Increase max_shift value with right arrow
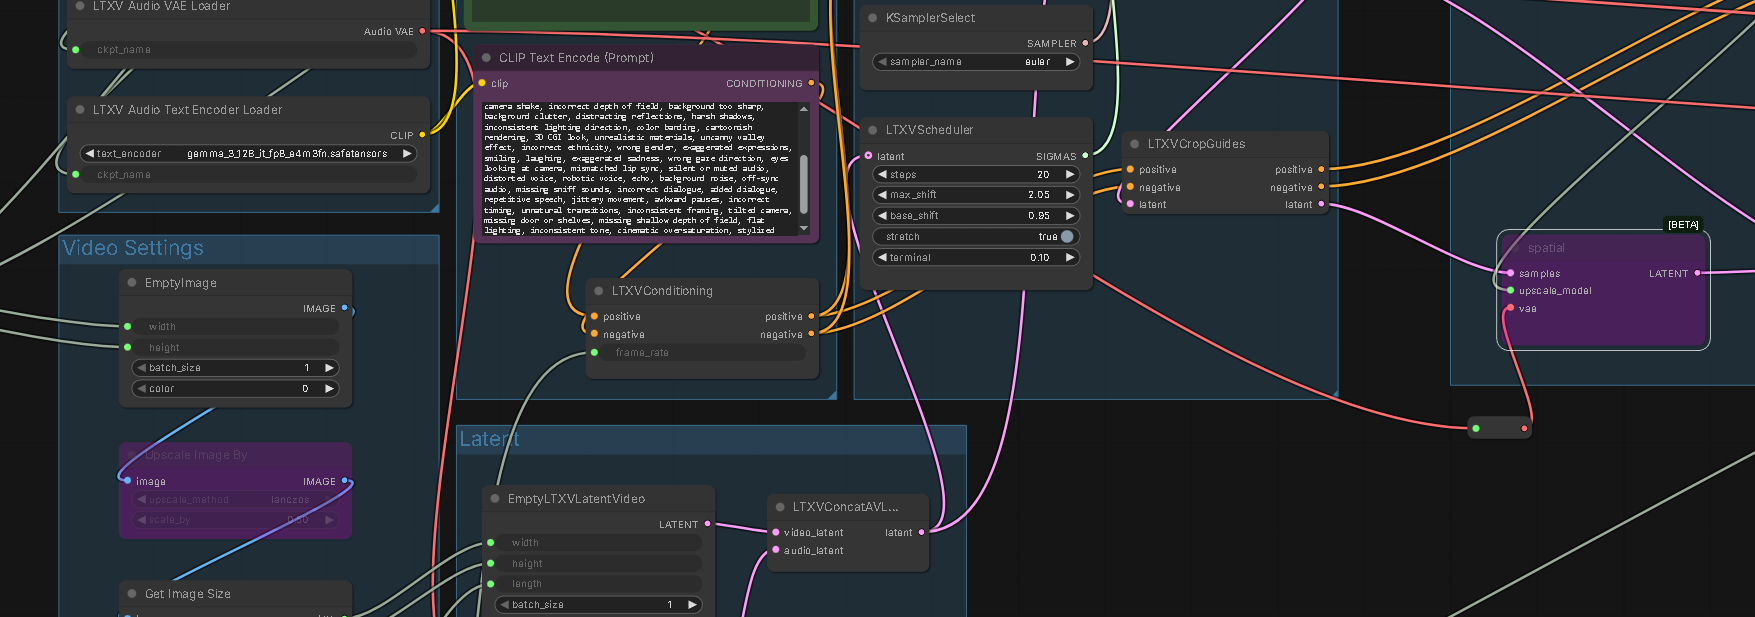This screenshot has width=1755, height=617. [1070, 195]
